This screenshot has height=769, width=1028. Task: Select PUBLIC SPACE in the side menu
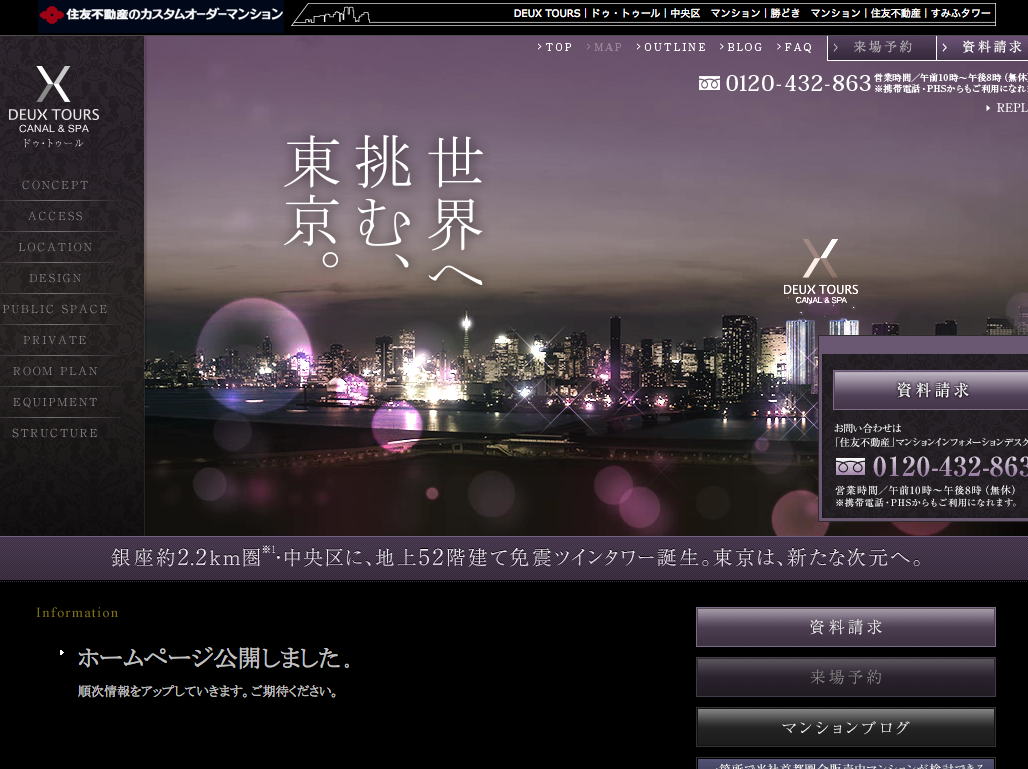(55, 309)
